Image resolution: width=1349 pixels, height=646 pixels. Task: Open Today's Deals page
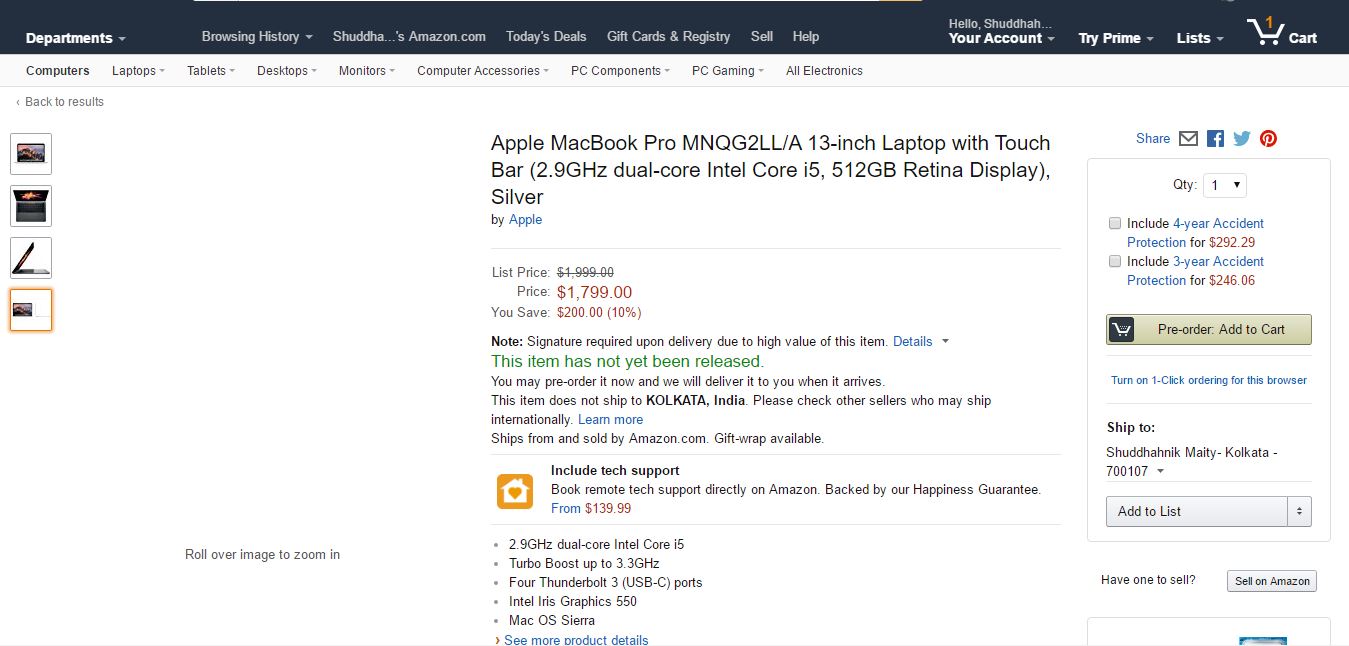coord(546,36)
